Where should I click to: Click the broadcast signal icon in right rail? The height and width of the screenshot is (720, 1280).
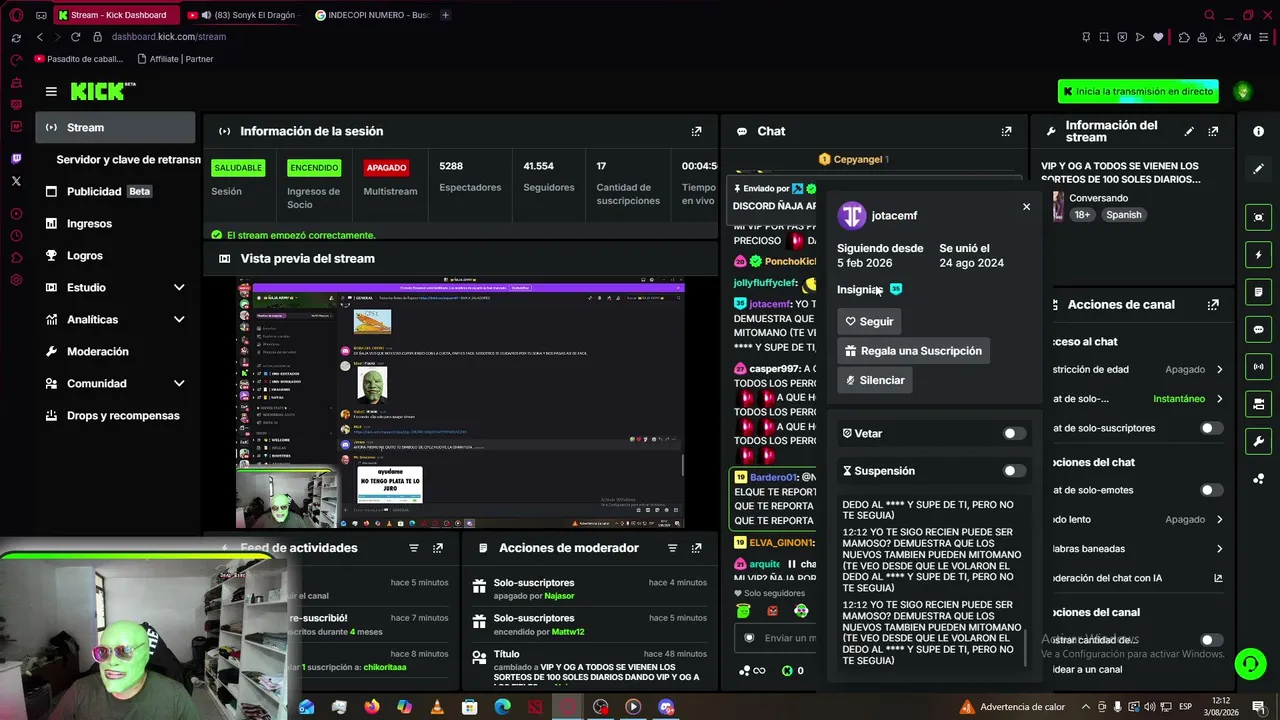pyautogui.click(x=1258, y=366)
